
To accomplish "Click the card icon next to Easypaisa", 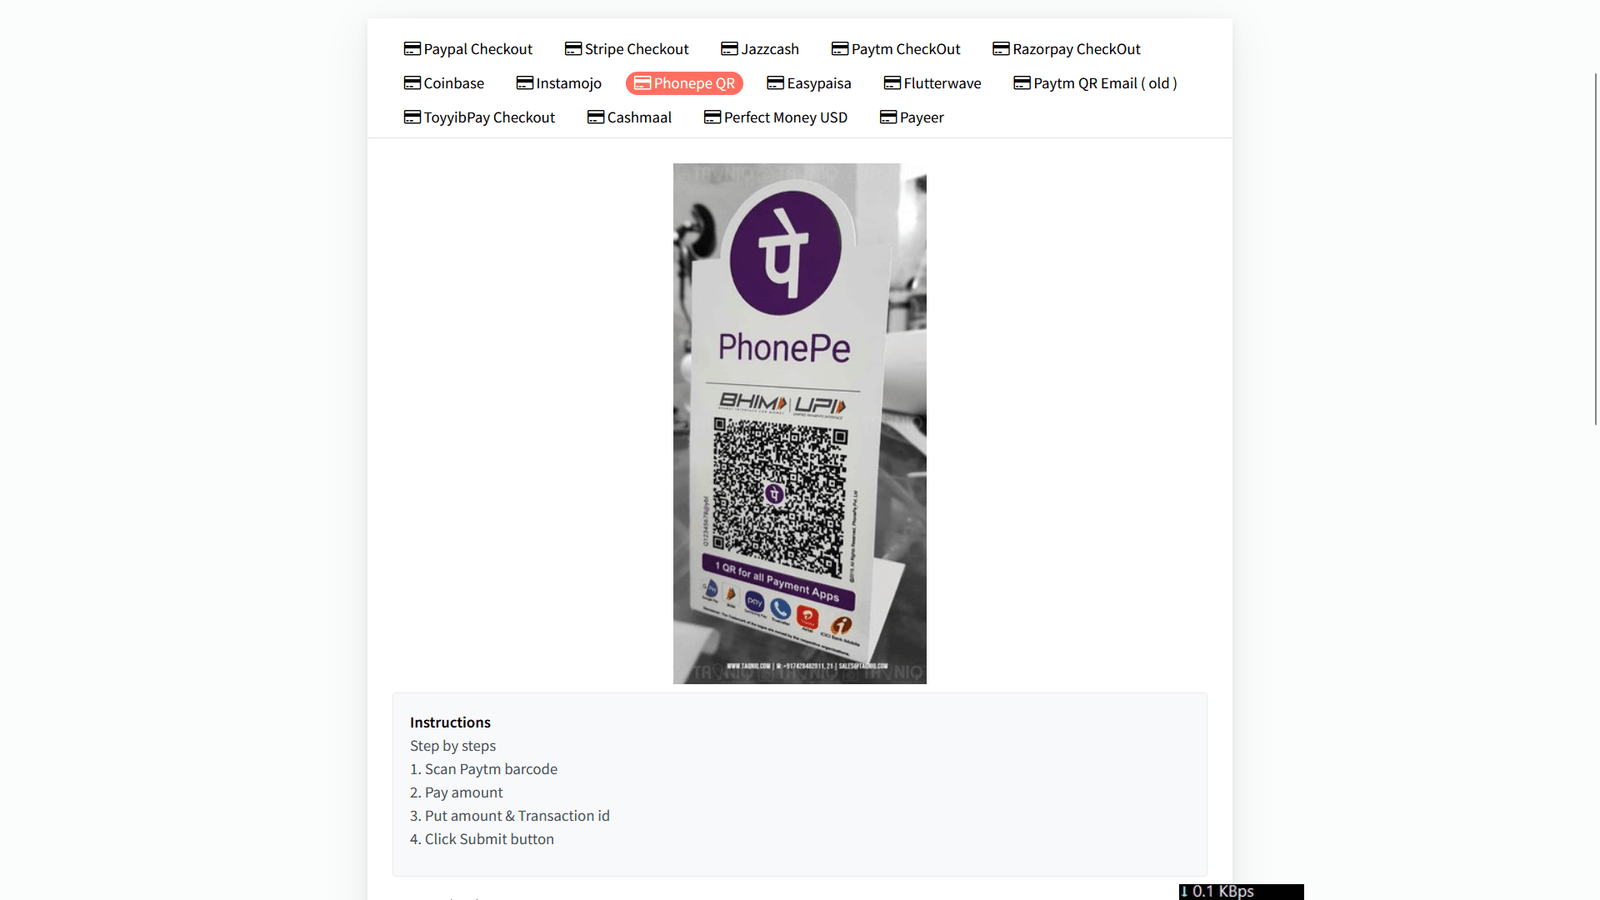I will point(775,83).
